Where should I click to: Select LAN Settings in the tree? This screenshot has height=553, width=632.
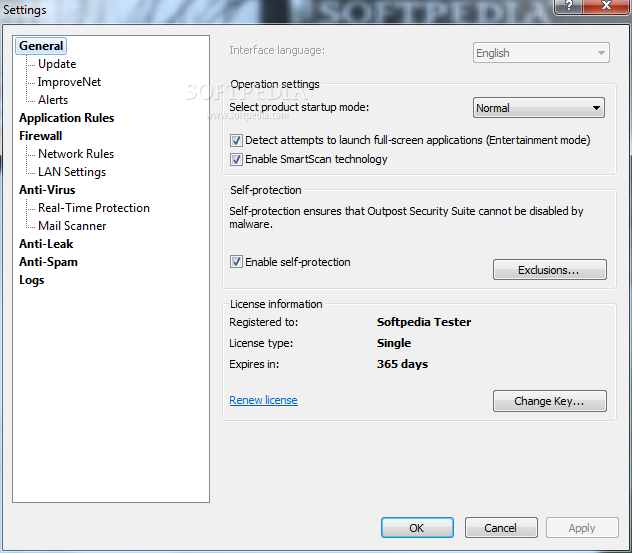pyautogui.click(x=72, y=172)
